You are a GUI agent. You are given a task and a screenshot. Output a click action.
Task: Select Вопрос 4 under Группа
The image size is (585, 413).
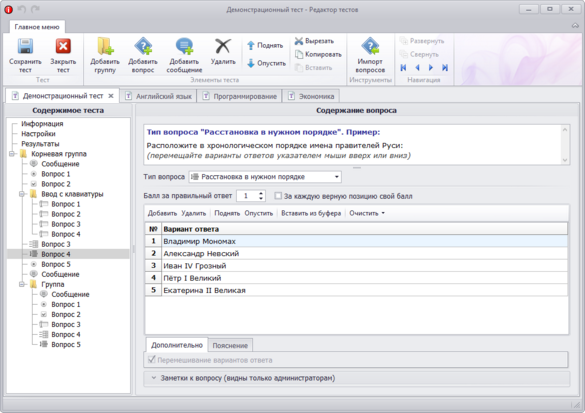point(66,334)
